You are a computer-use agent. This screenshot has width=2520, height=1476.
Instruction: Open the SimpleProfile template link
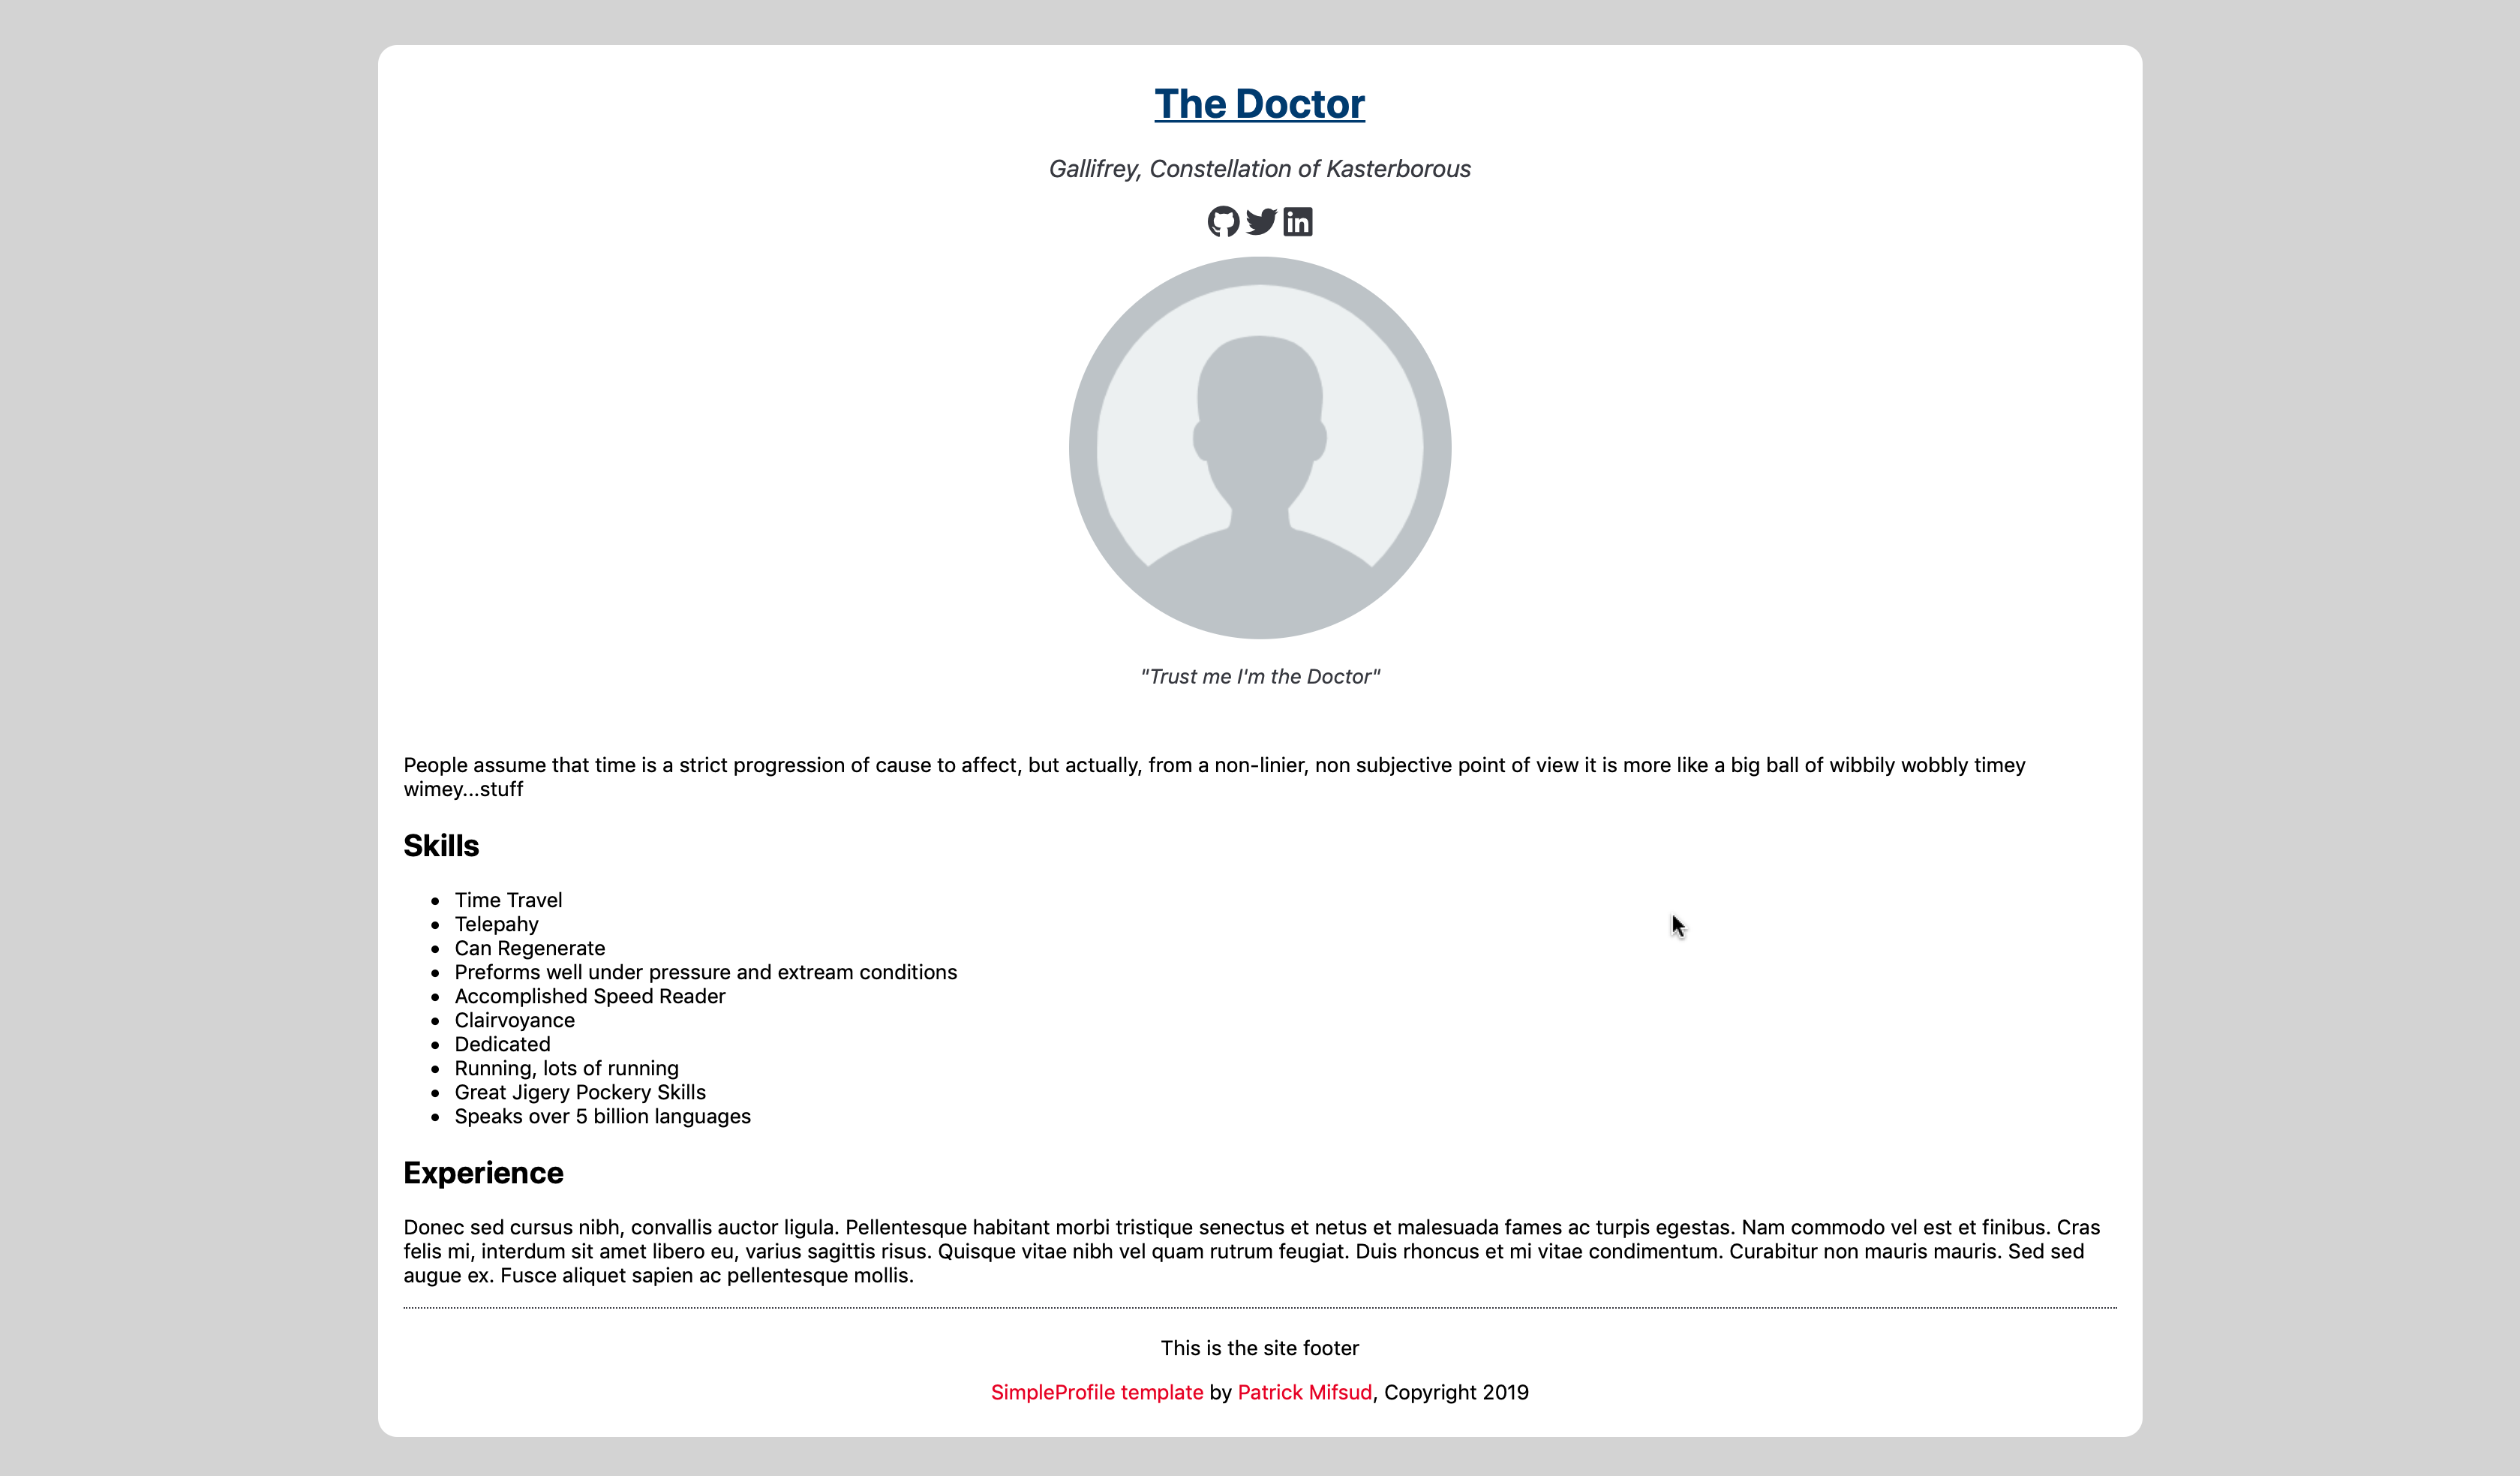tap(1096, 1392)
